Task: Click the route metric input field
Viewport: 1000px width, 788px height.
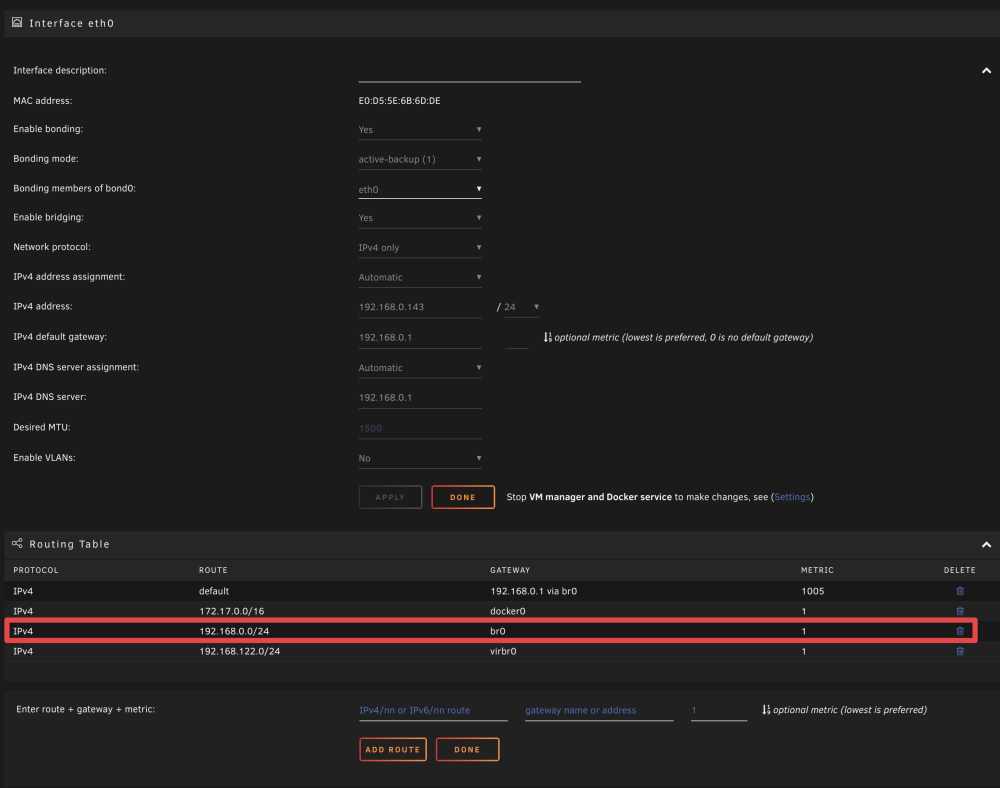Action: tap(719, 710)
